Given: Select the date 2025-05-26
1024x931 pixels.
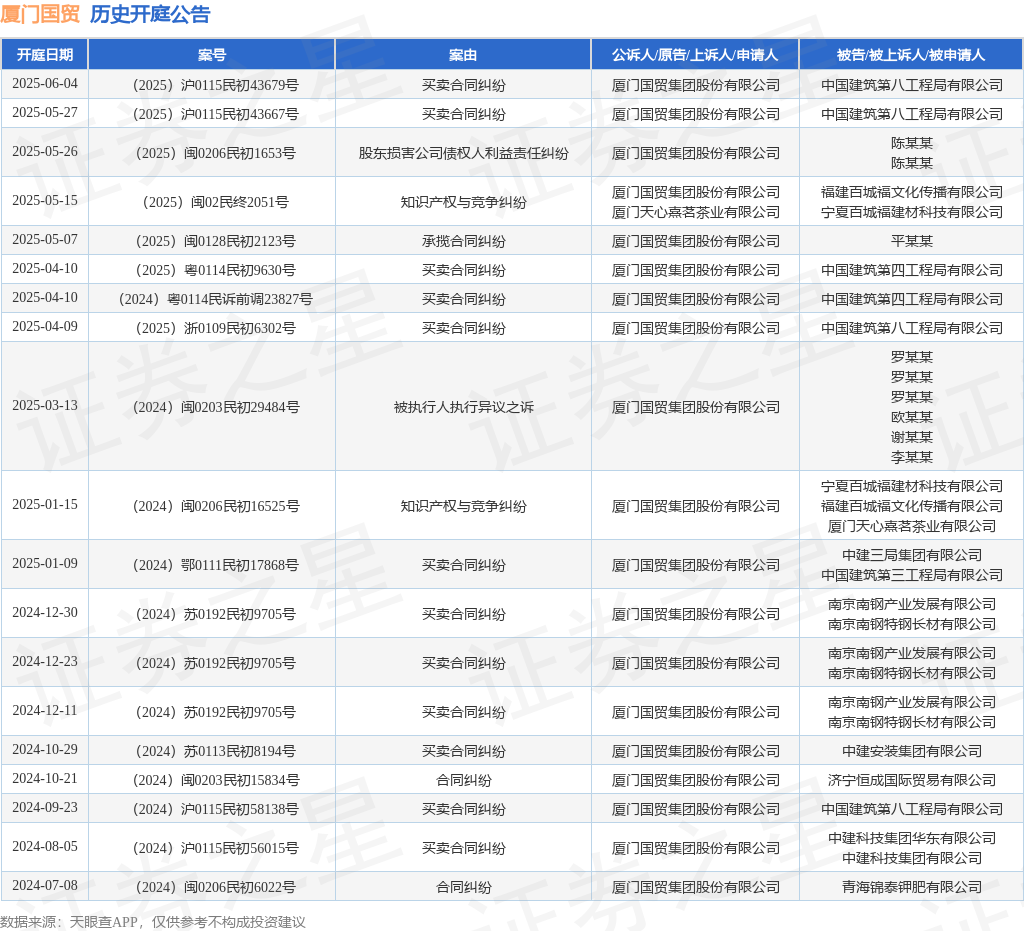Looking at the screenshot, I should [44, 151].
